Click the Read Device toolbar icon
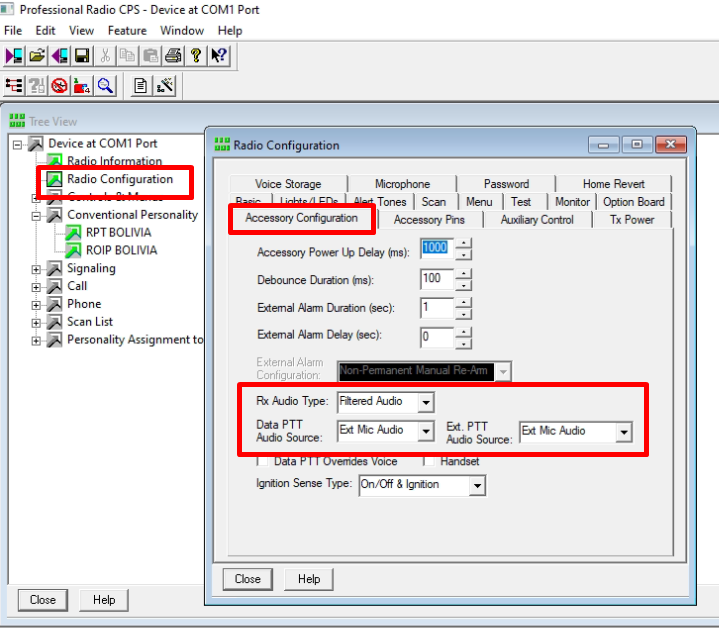Image resolution: width=719 pixels, height=628 pixels. 15,56
